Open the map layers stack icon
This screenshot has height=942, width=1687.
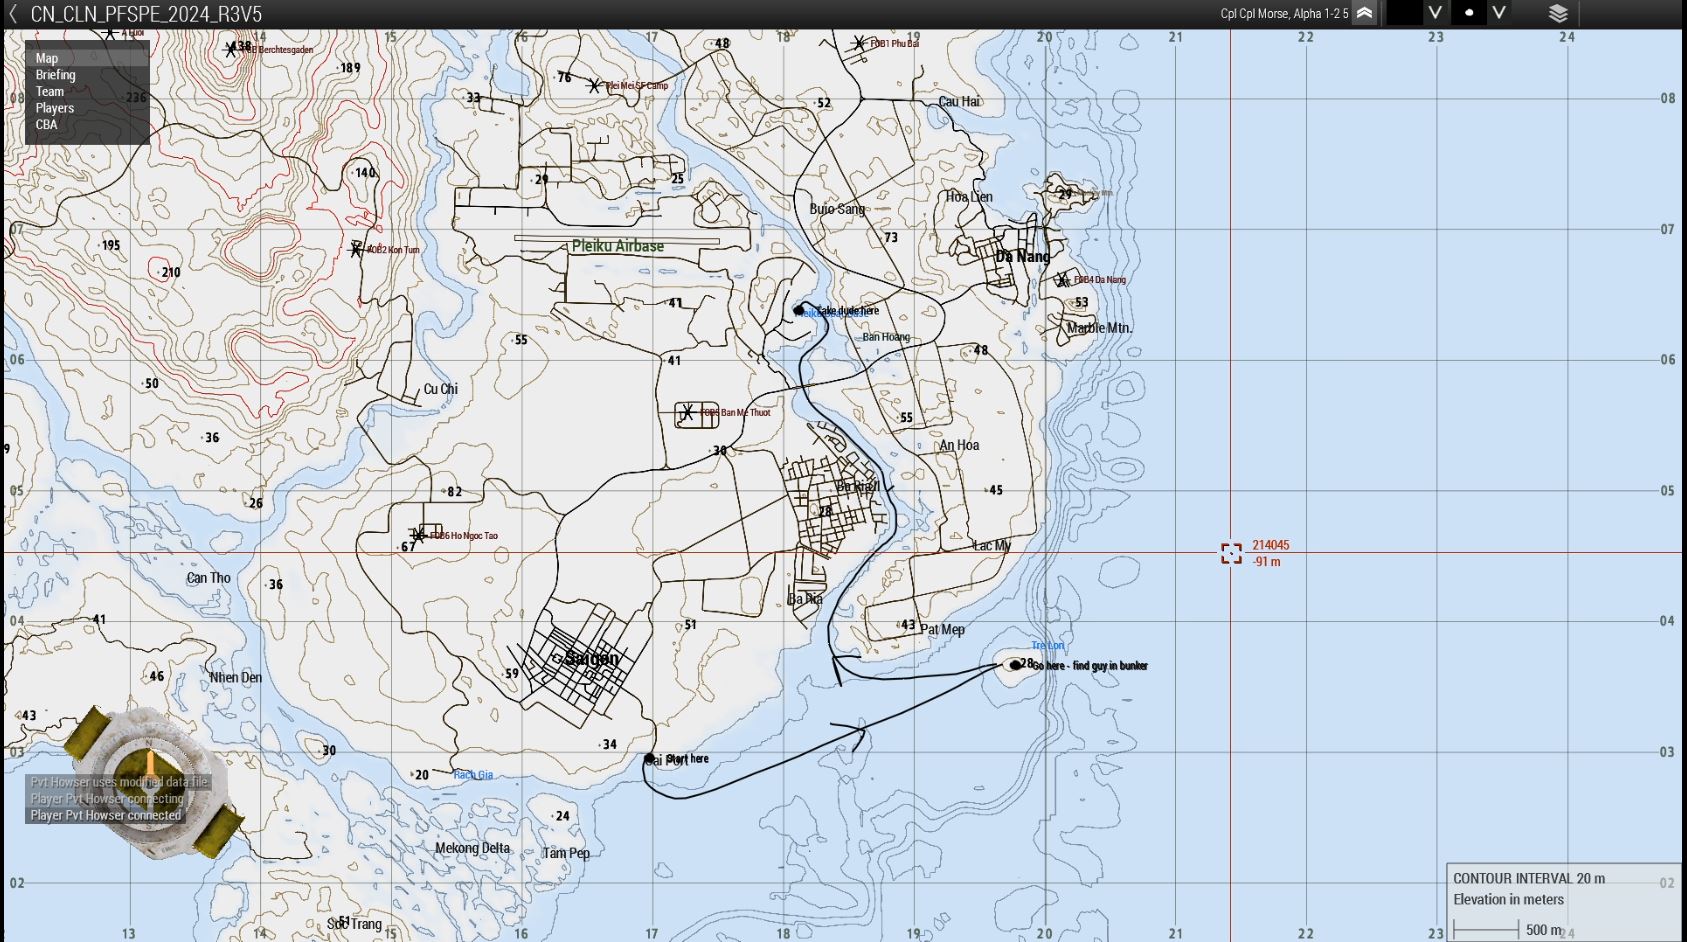(x=1558, y=13)
